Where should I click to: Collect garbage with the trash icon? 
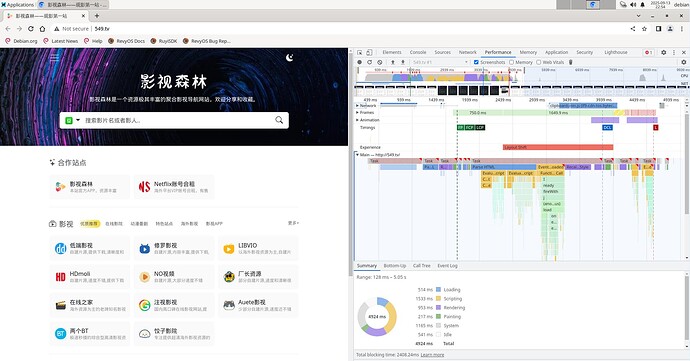(x=571, y=63)
